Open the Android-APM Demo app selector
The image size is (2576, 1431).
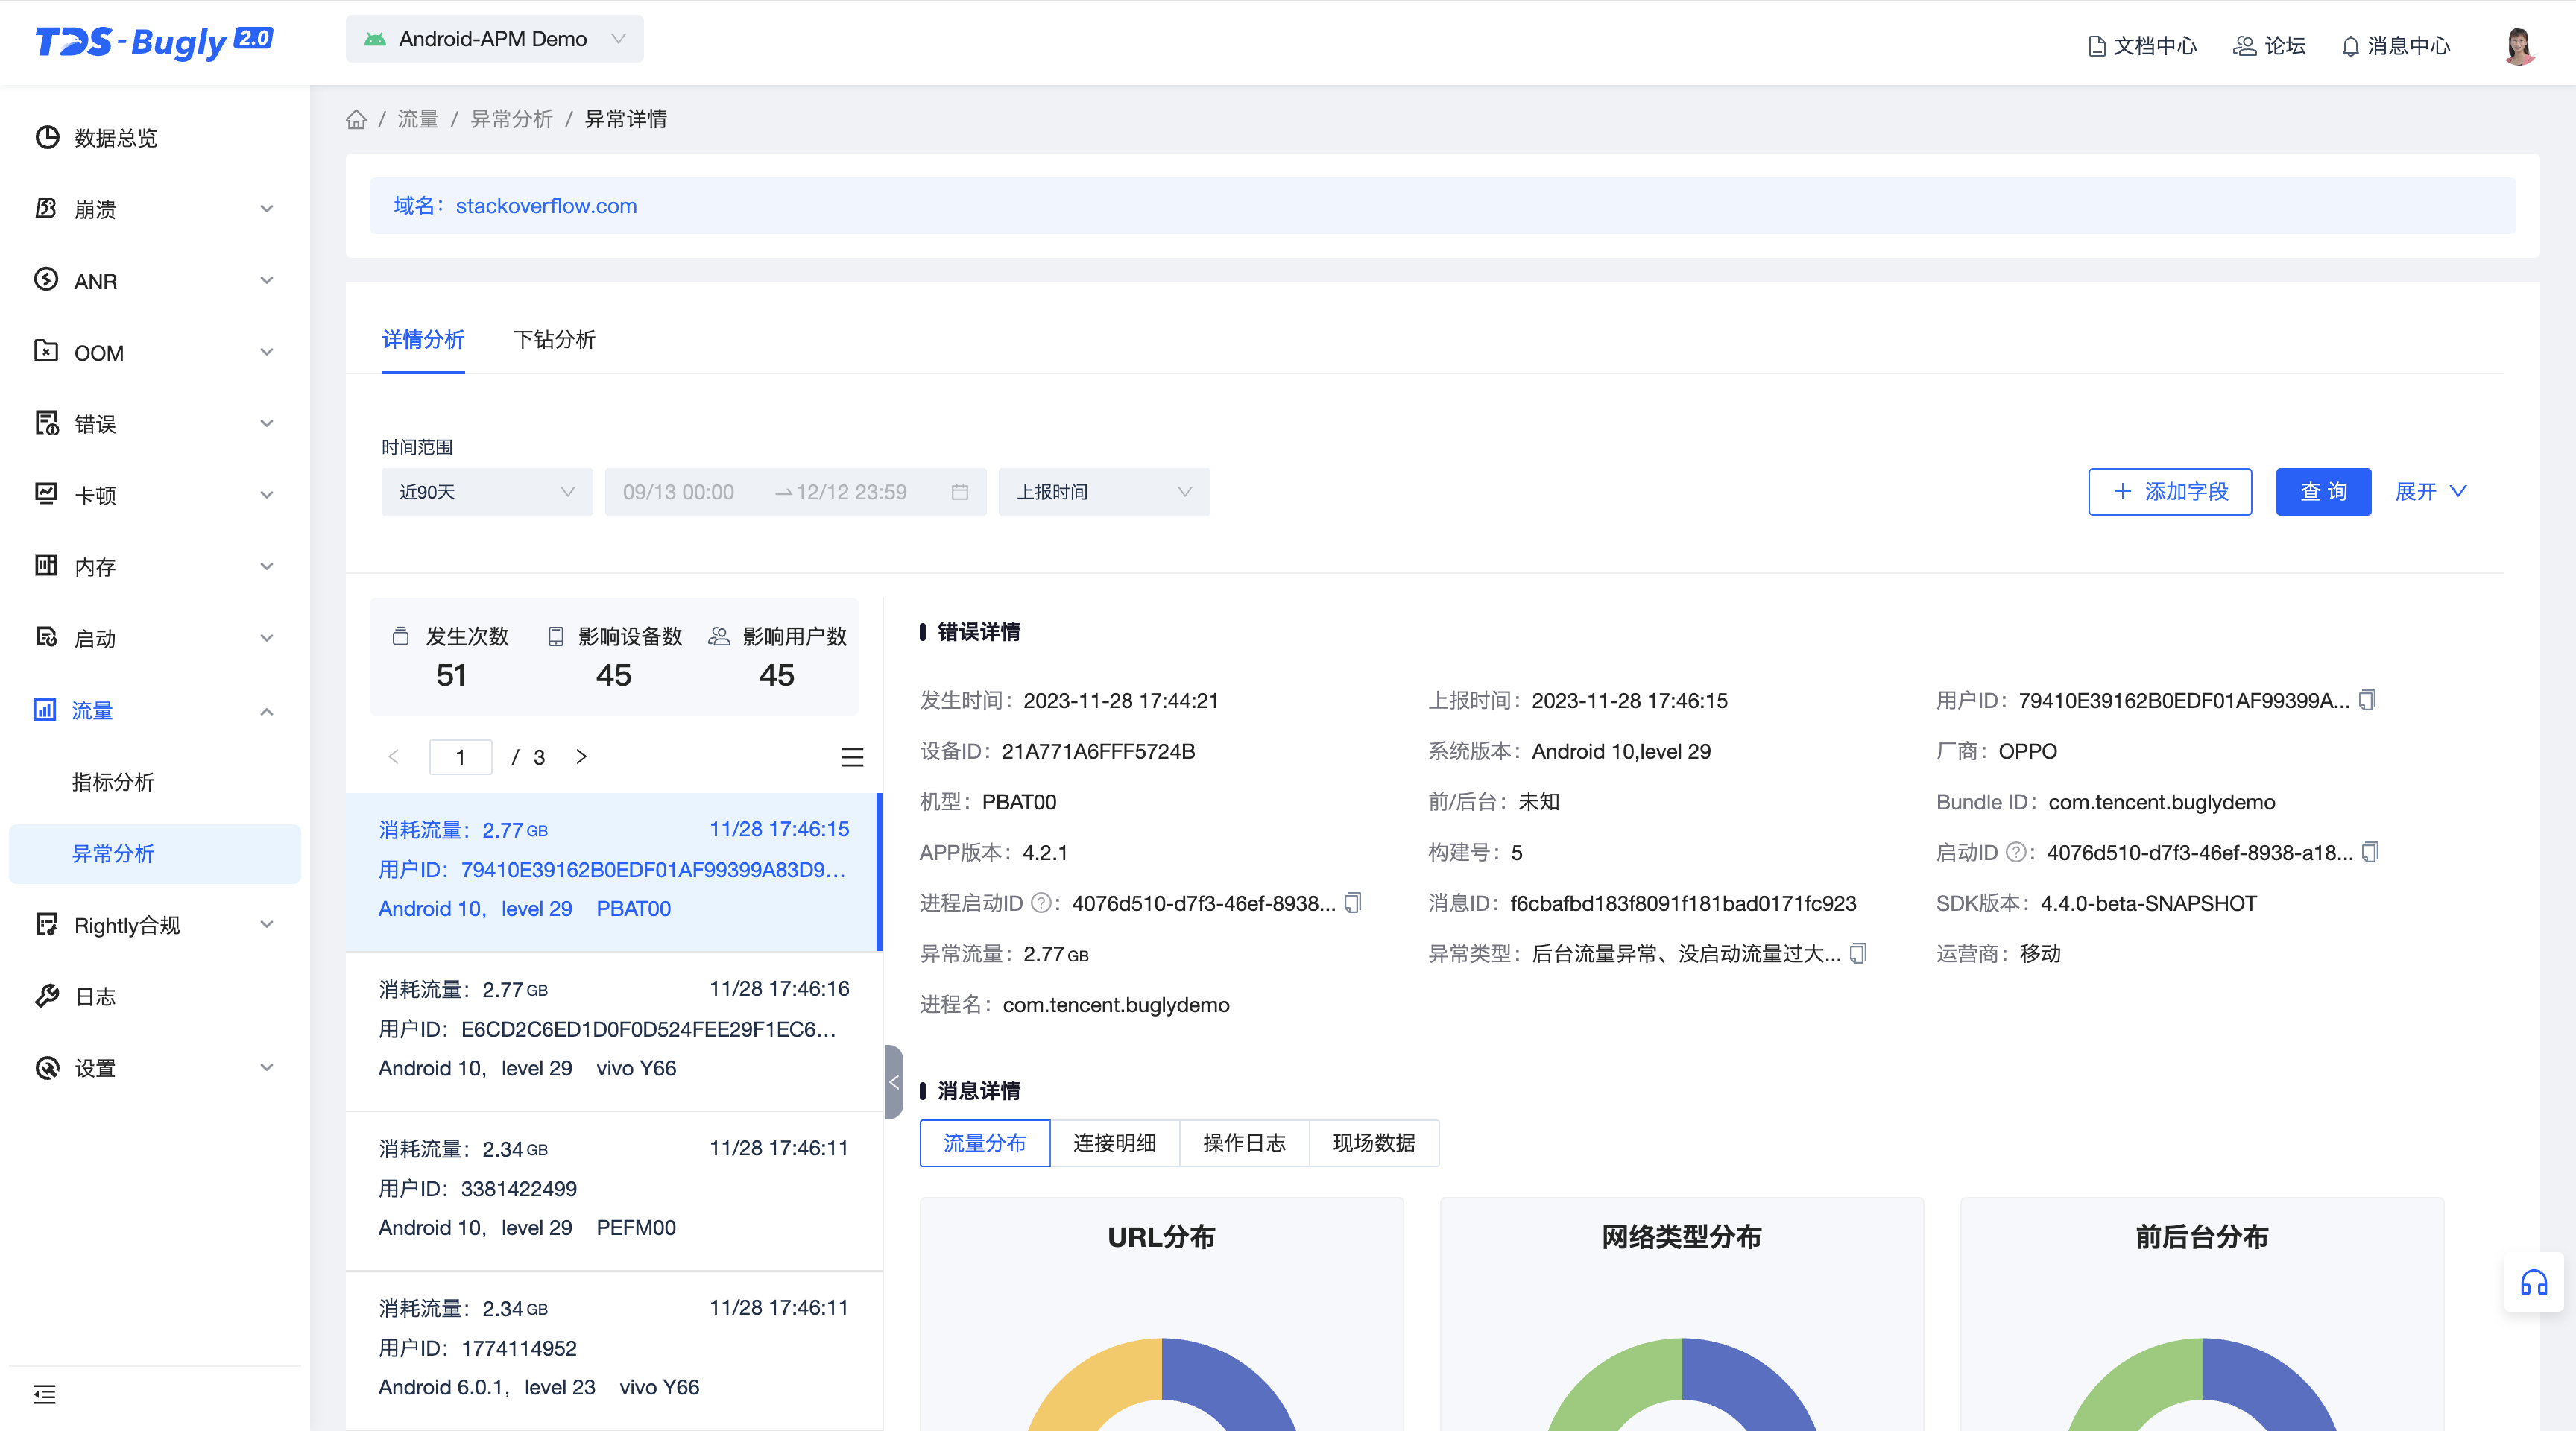click(x=495, y=39)
